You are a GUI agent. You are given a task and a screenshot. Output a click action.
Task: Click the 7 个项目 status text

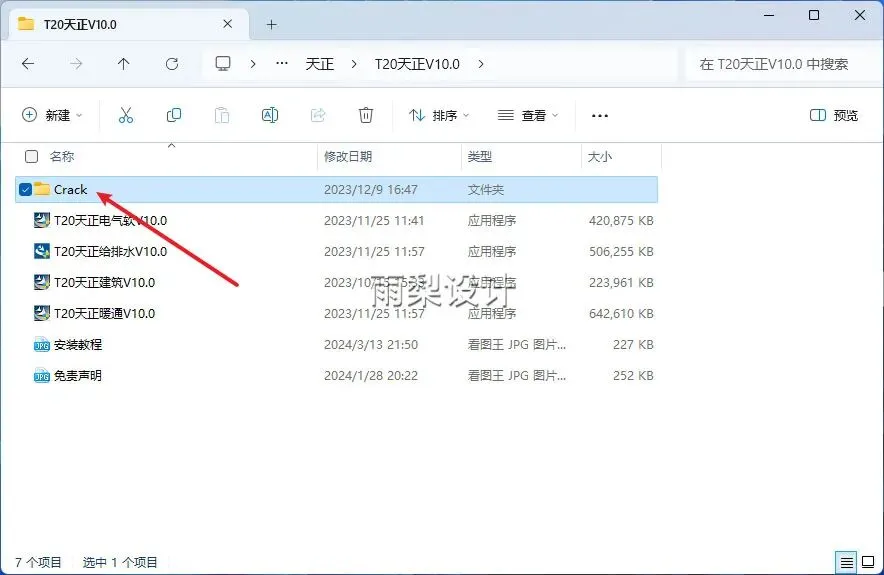tap(38, 562)
